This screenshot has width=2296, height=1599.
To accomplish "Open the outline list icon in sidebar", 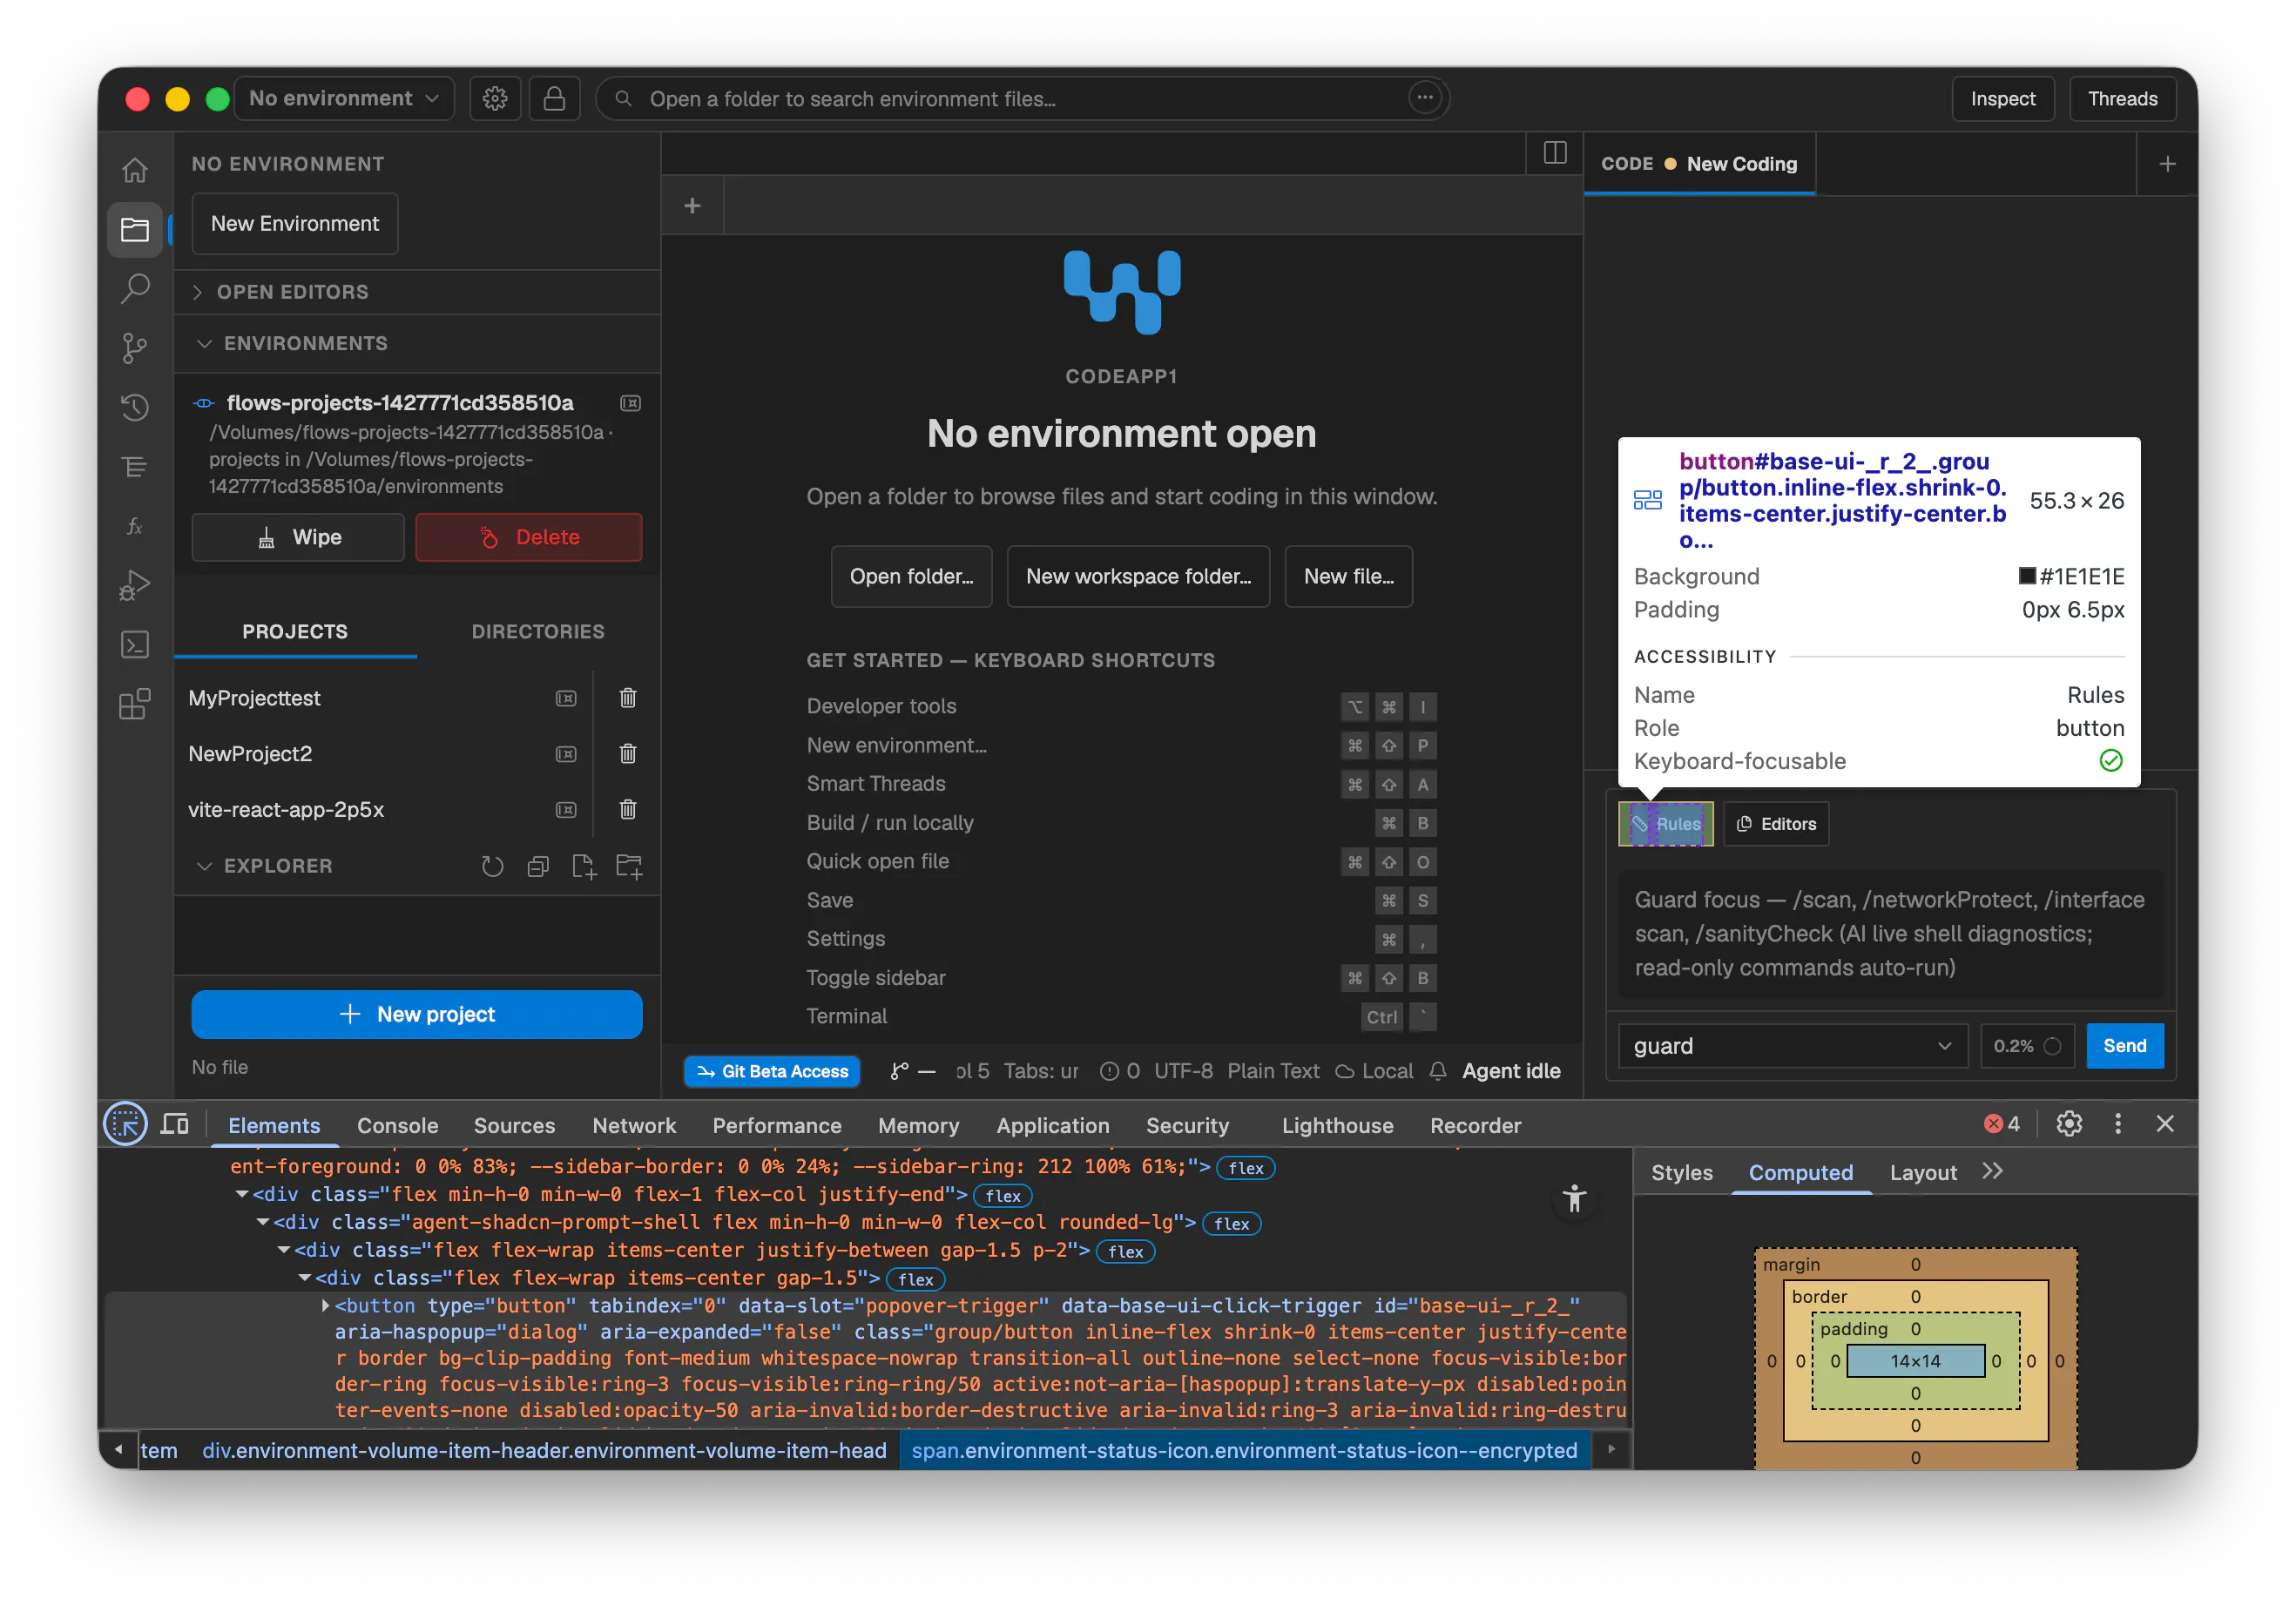I will point(135,467).
